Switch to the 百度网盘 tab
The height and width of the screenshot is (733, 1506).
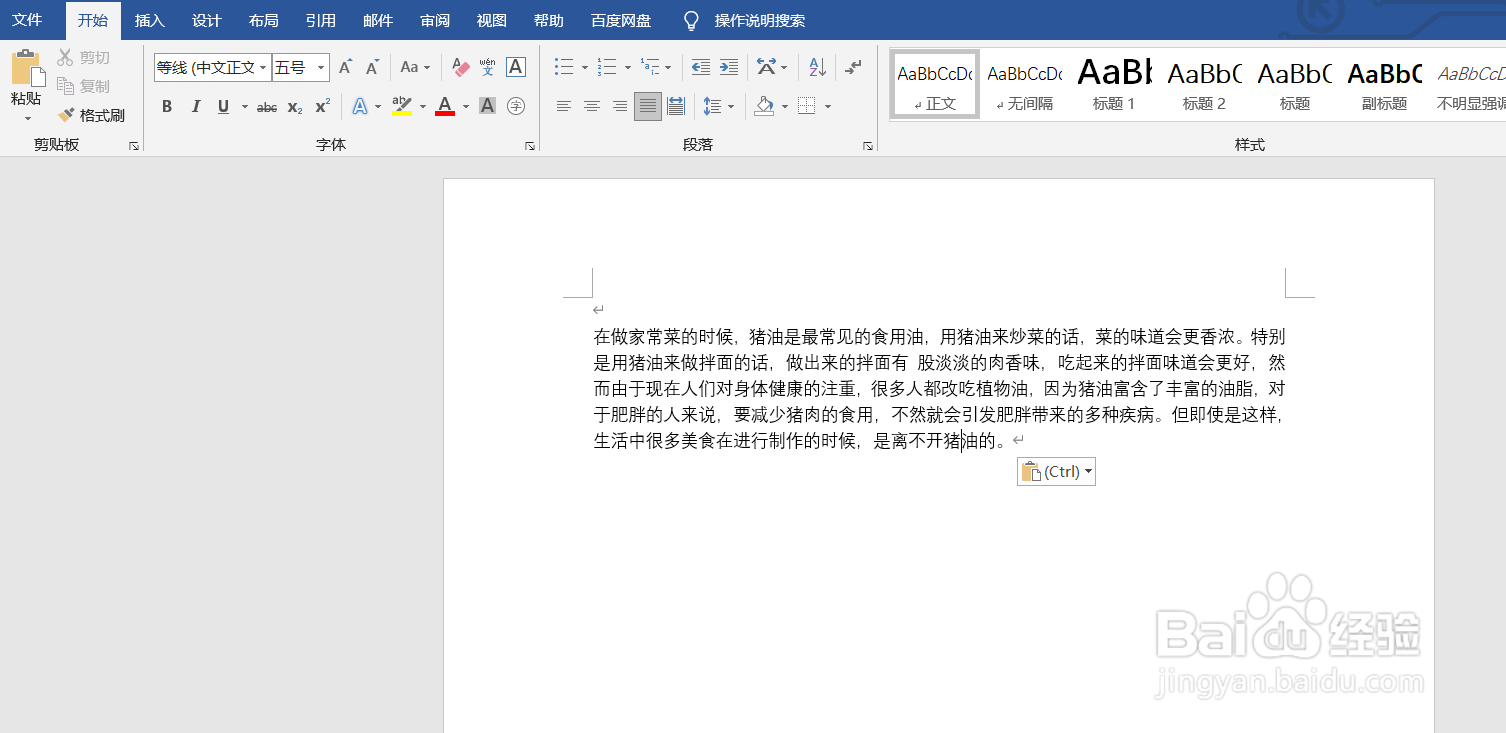(621, 20)
